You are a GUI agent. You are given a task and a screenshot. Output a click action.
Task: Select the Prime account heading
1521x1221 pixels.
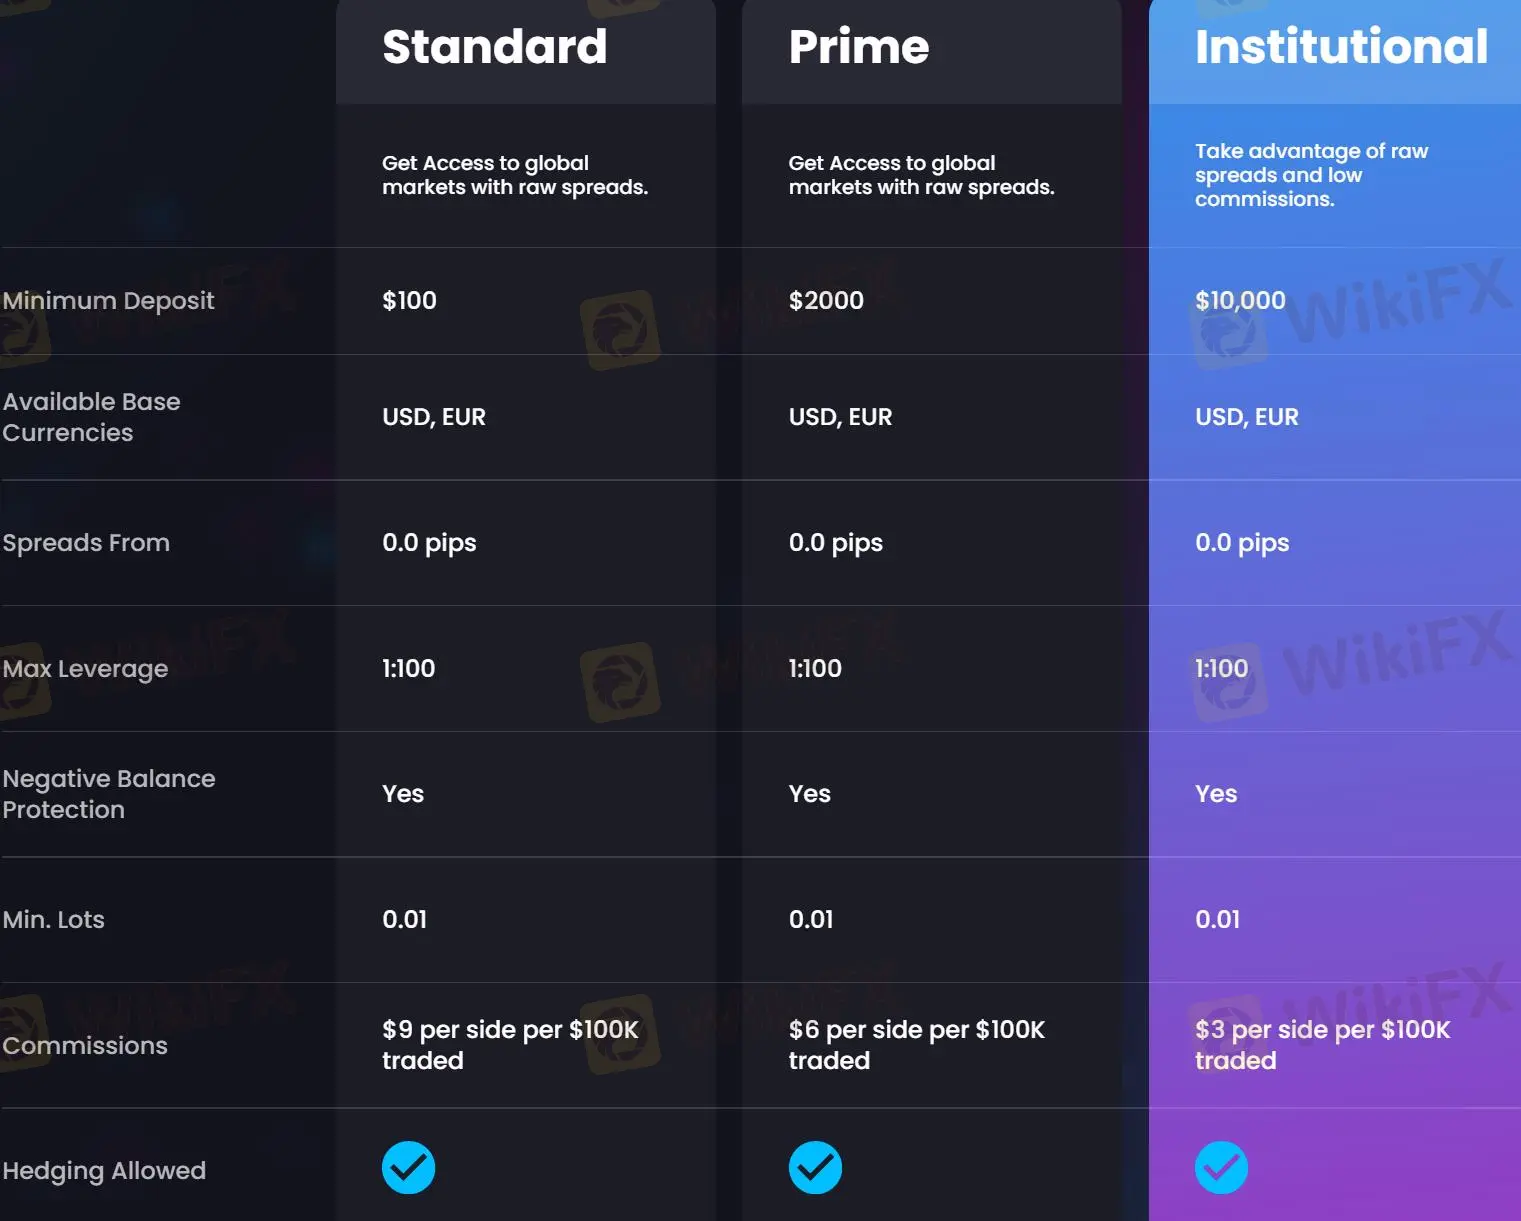(858, 47)
